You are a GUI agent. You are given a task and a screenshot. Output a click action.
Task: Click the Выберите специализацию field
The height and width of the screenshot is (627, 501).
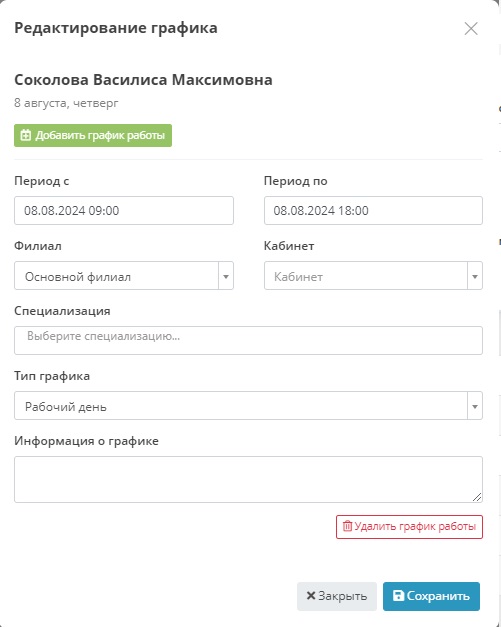click(x=248, y=340)
